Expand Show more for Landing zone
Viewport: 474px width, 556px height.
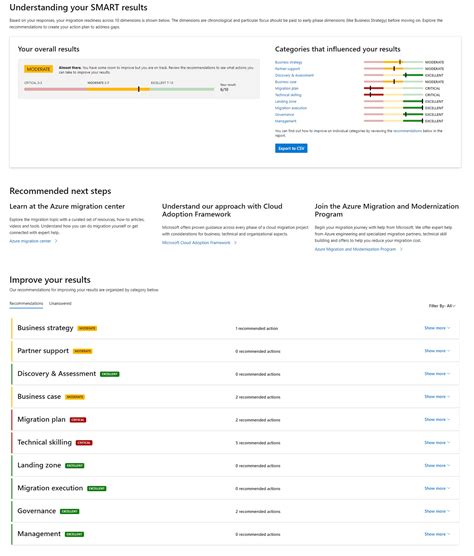coord(437,465)
